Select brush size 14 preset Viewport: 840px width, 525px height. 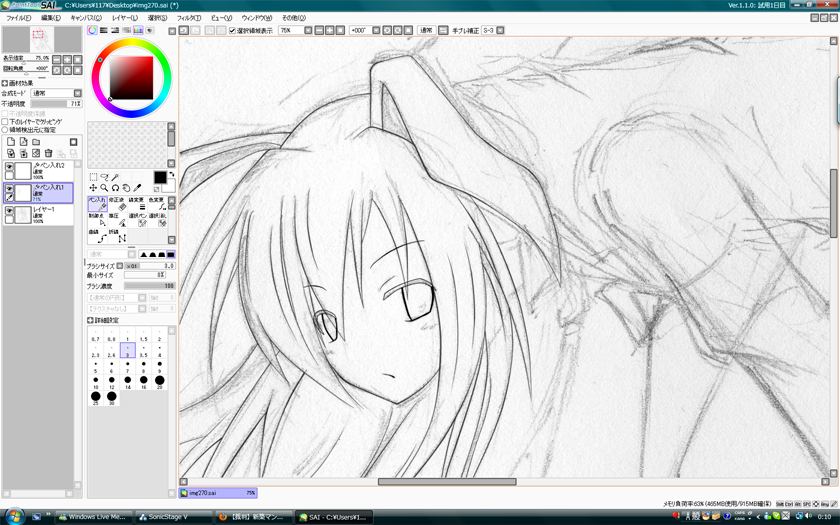click(128, 382)
